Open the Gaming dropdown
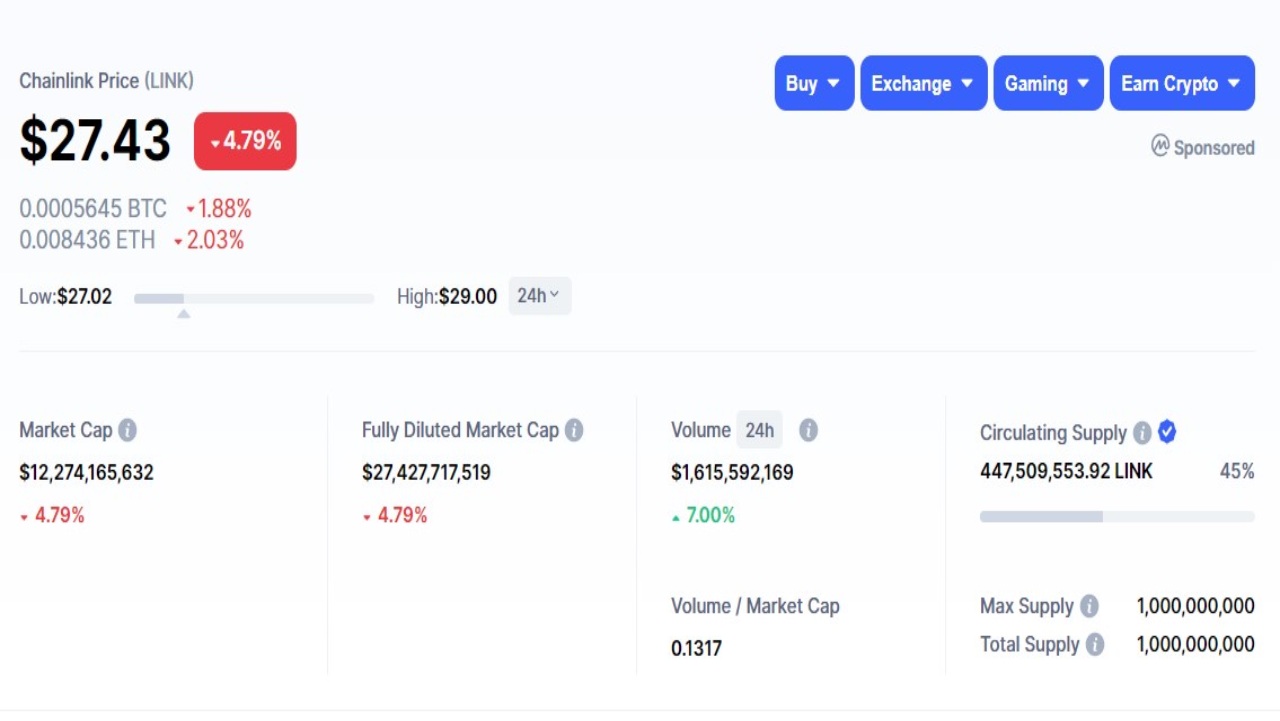 pos(1048,83)
